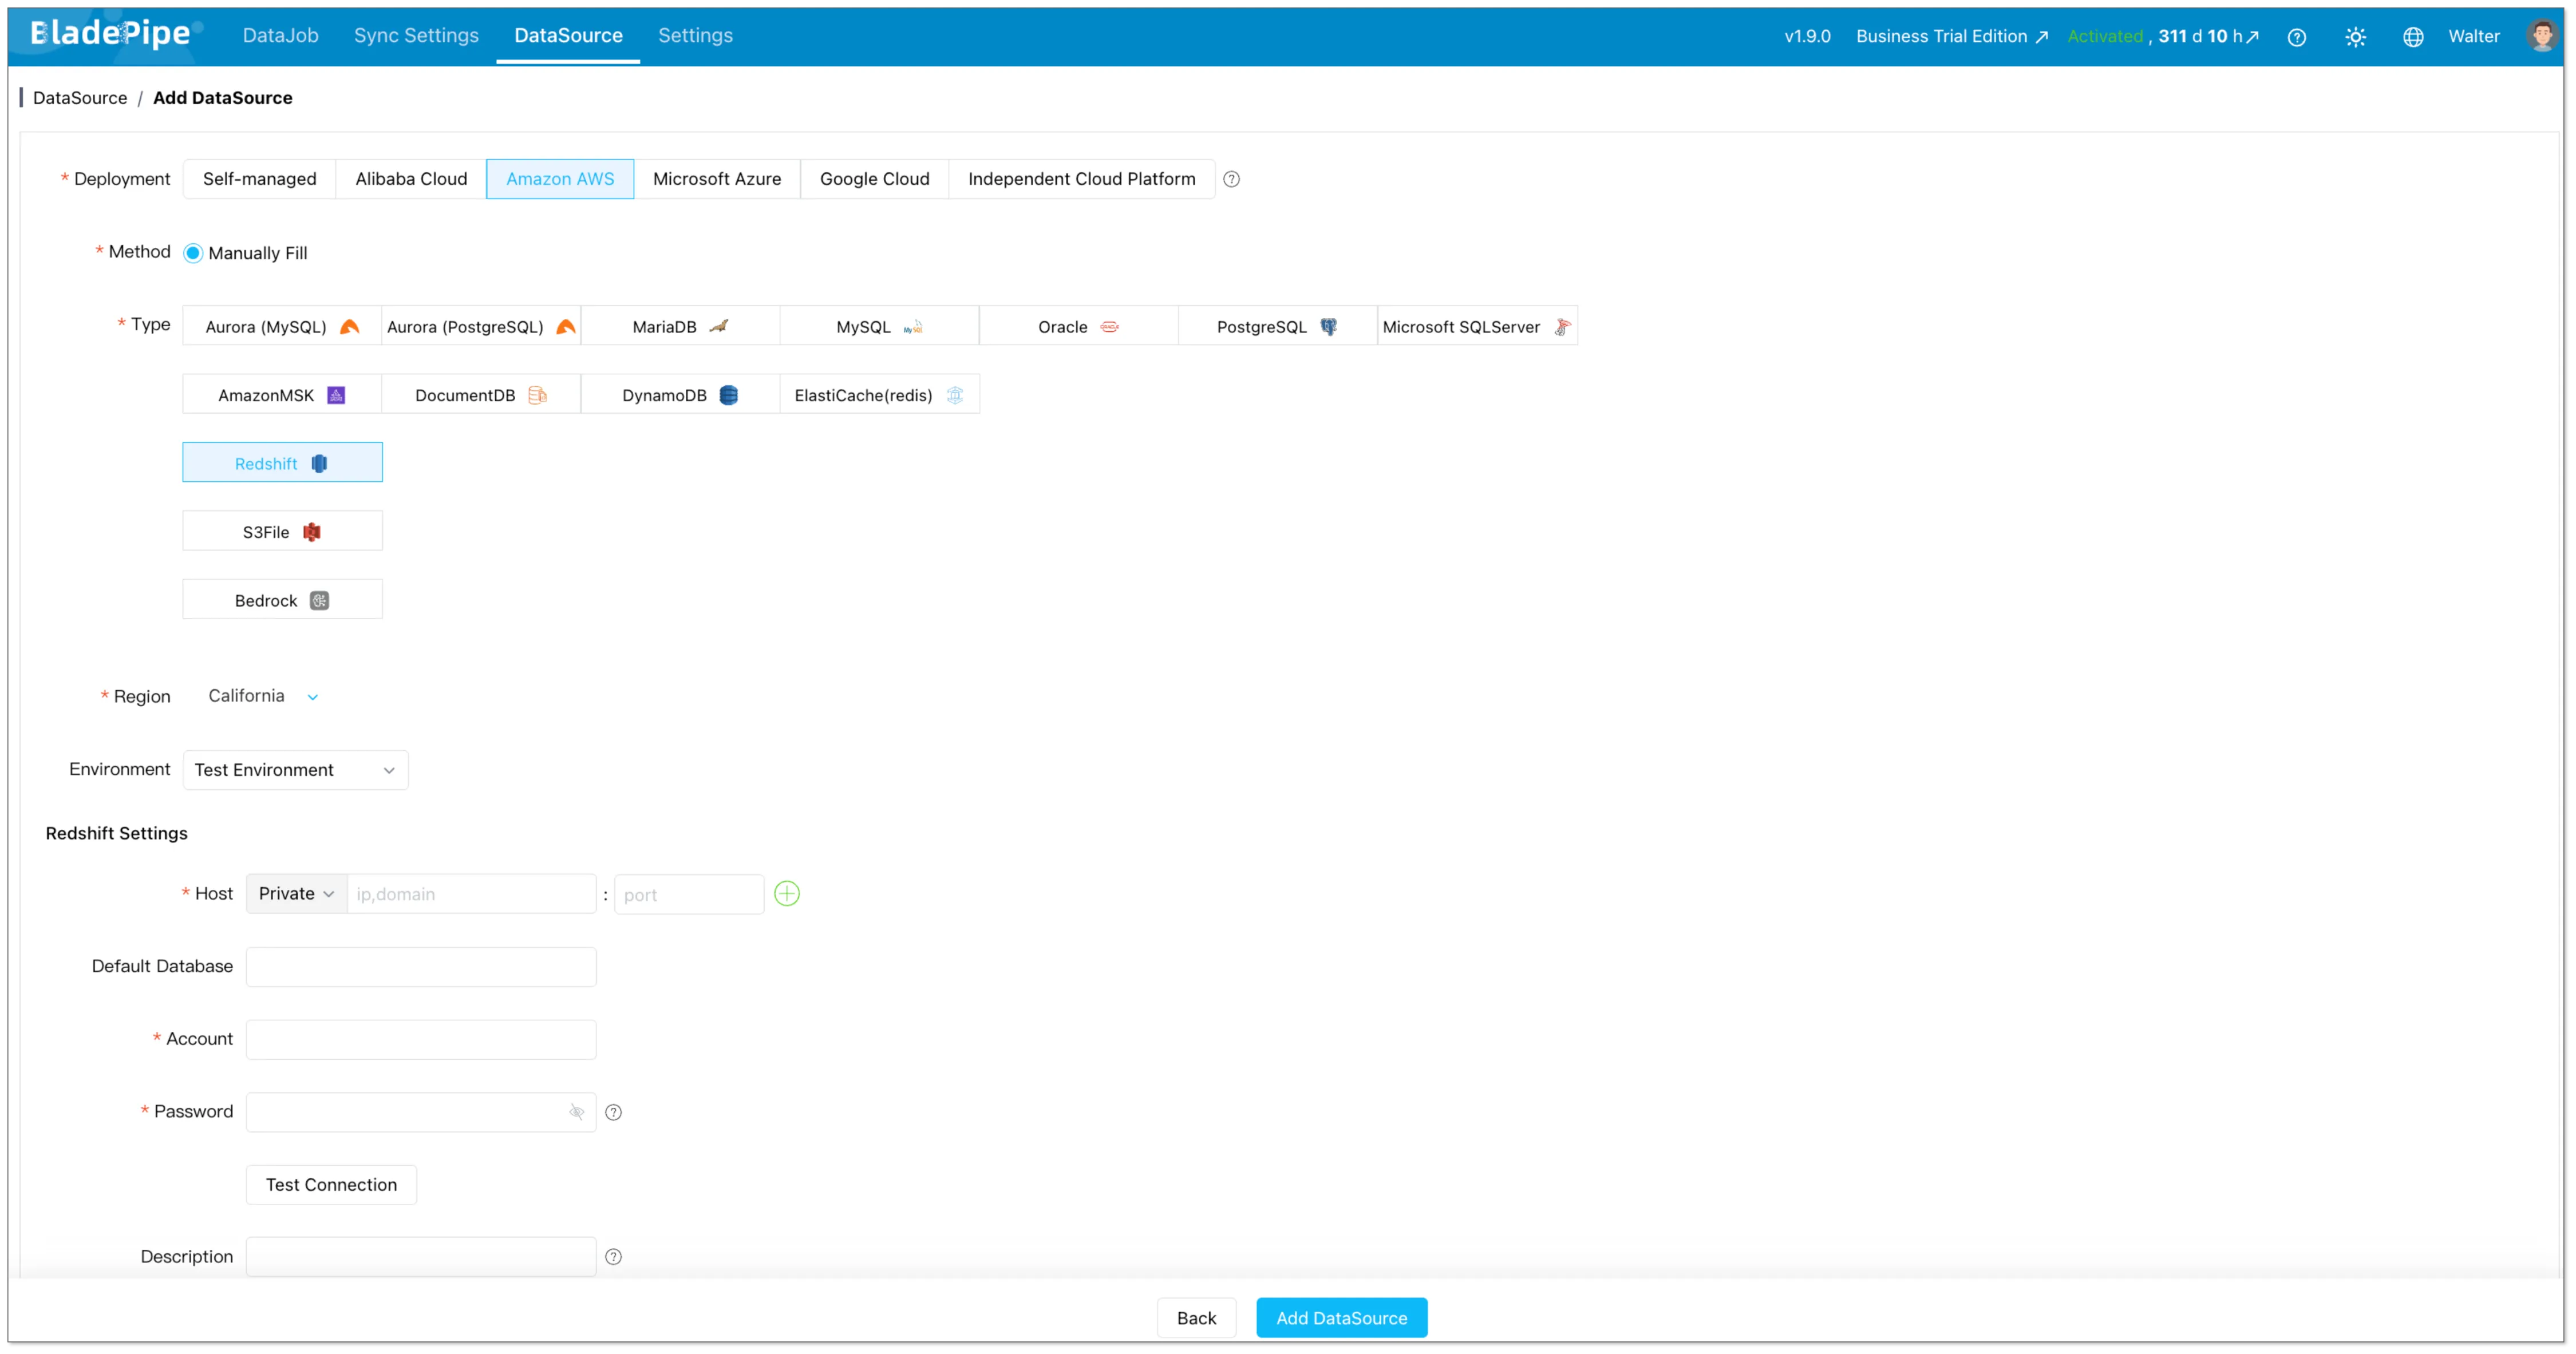Open the language globe icon
Image resolution: width=2576 pixels, height=1354 pixels.
click(x=2413, y=37)
